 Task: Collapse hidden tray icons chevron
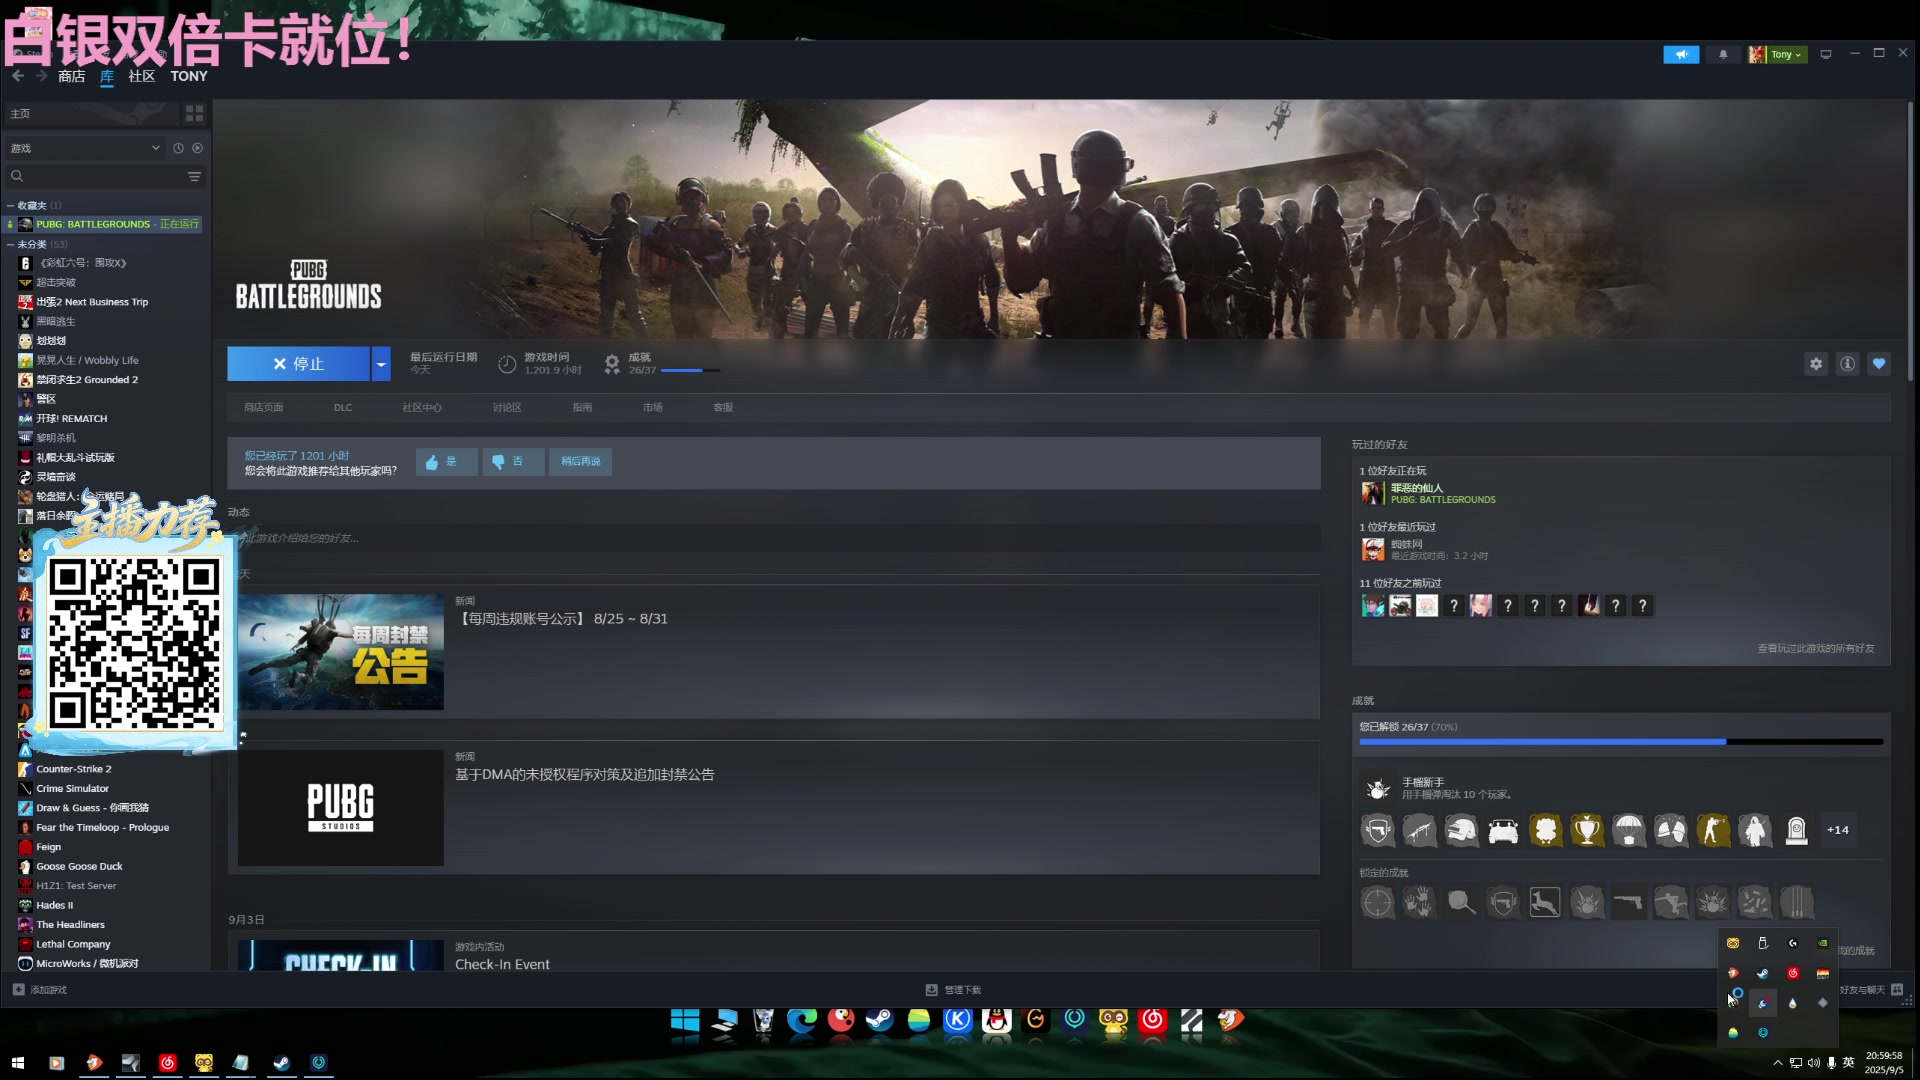(1777, 1063)
